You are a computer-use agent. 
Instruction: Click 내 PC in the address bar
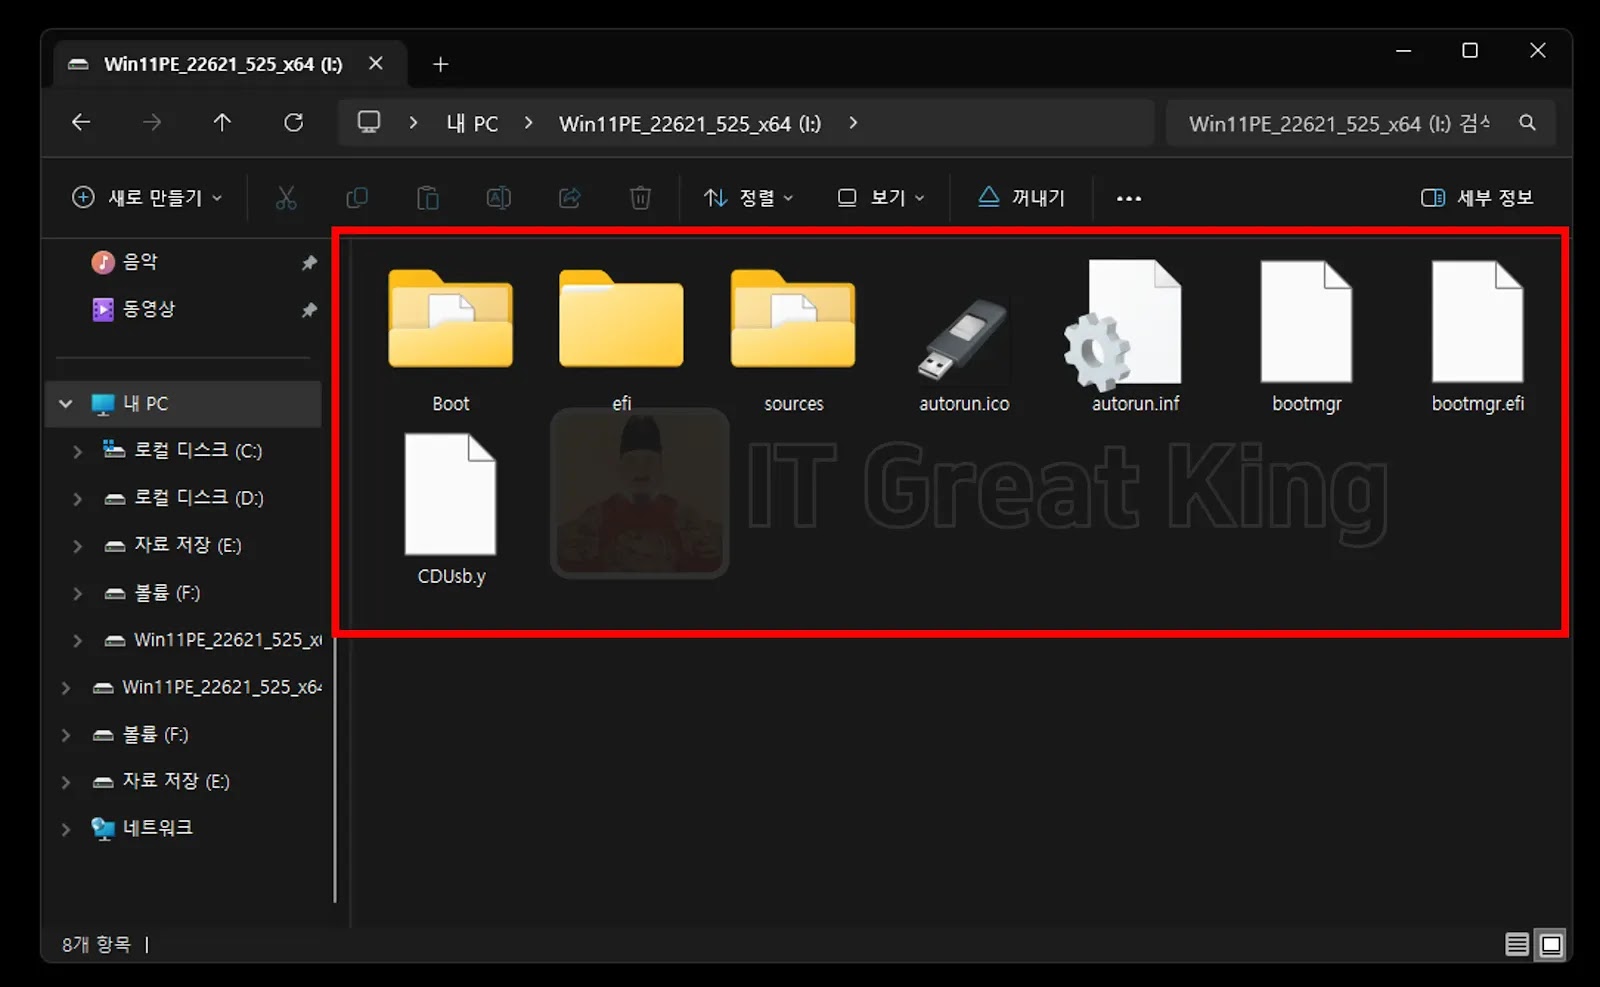coord(472,123)
